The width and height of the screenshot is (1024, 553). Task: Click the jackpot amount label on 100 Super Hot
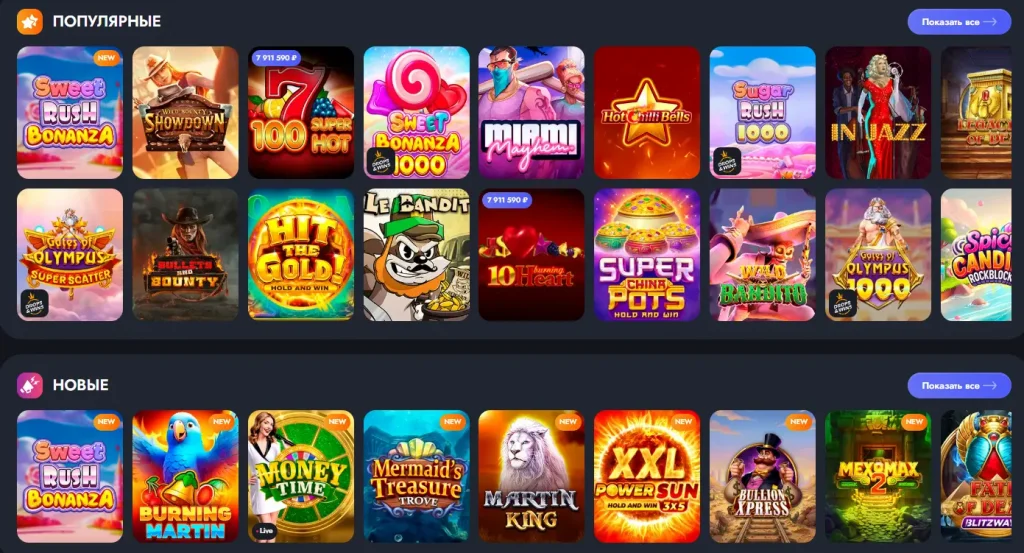(276, 58)
